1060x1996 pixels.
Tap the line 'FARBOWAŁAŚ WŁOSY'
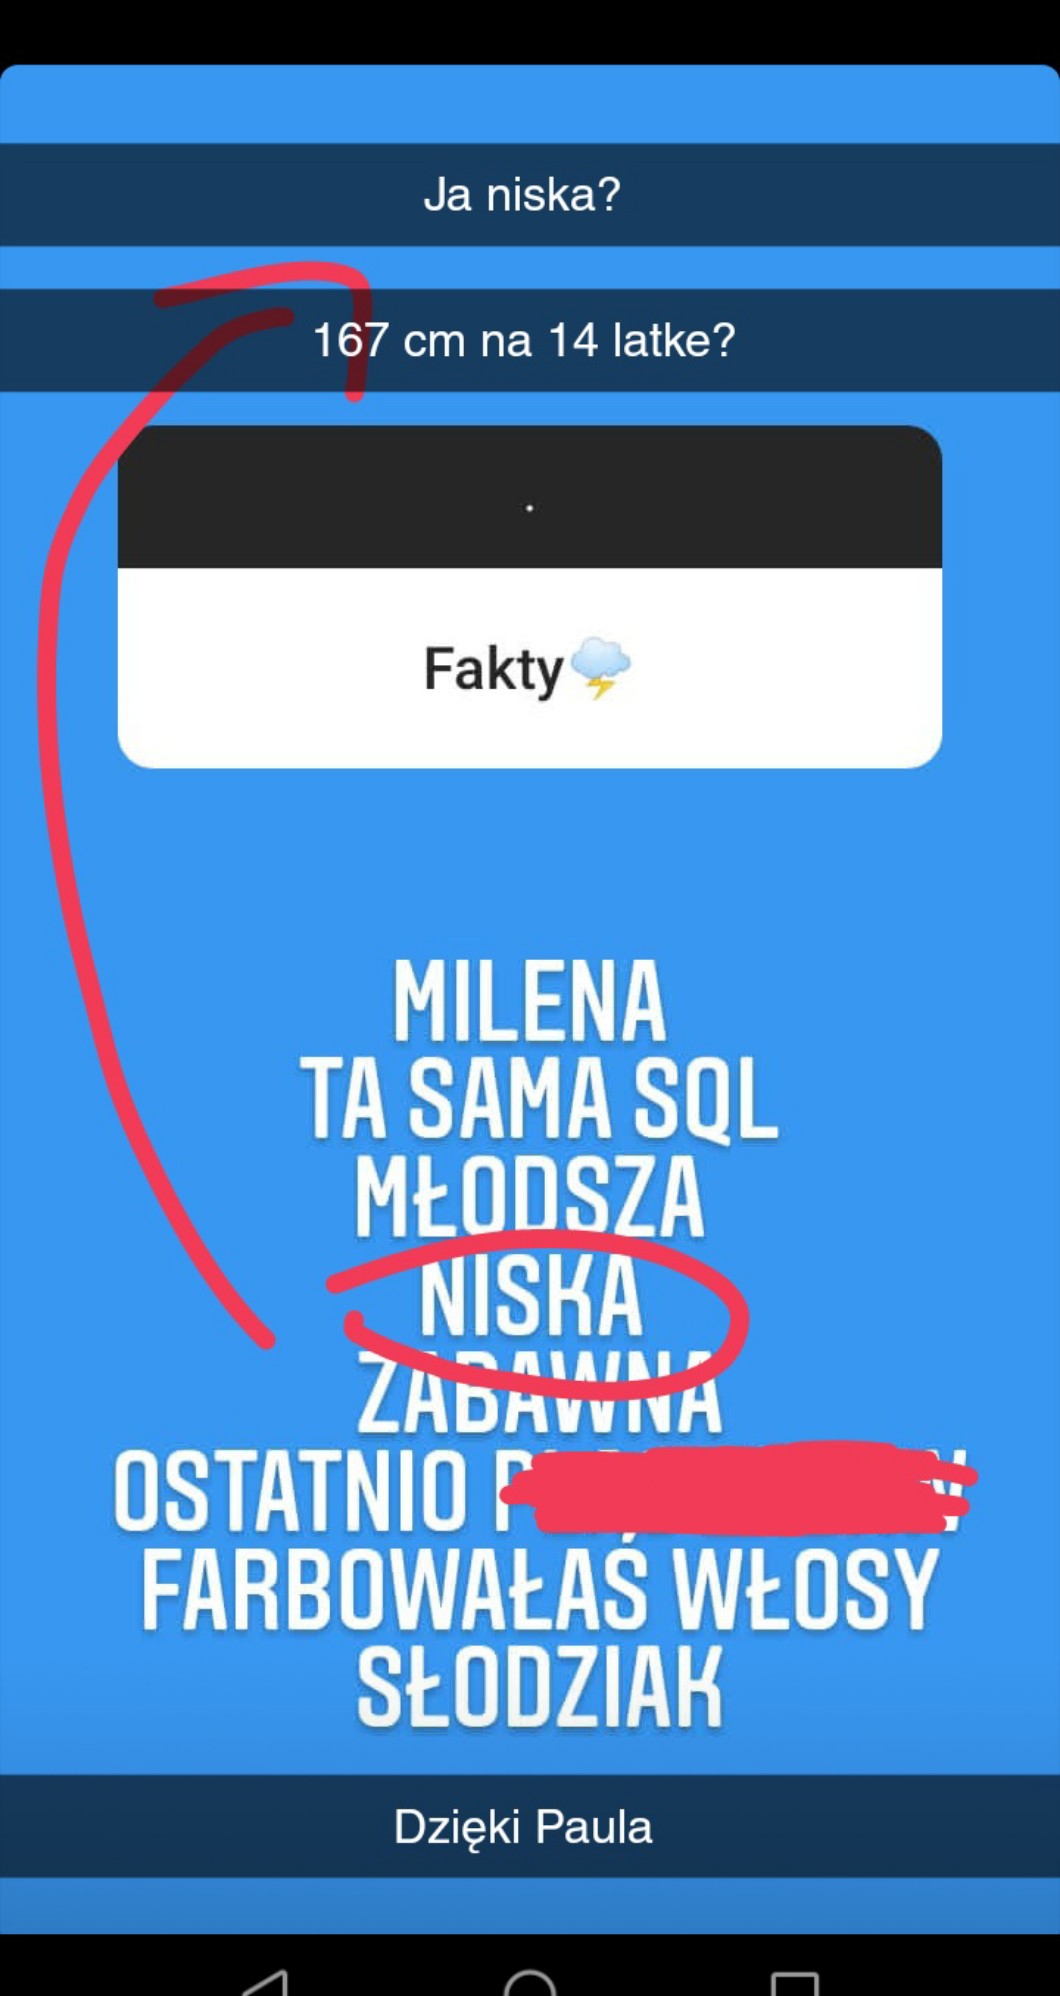(x=540, y=1589)
